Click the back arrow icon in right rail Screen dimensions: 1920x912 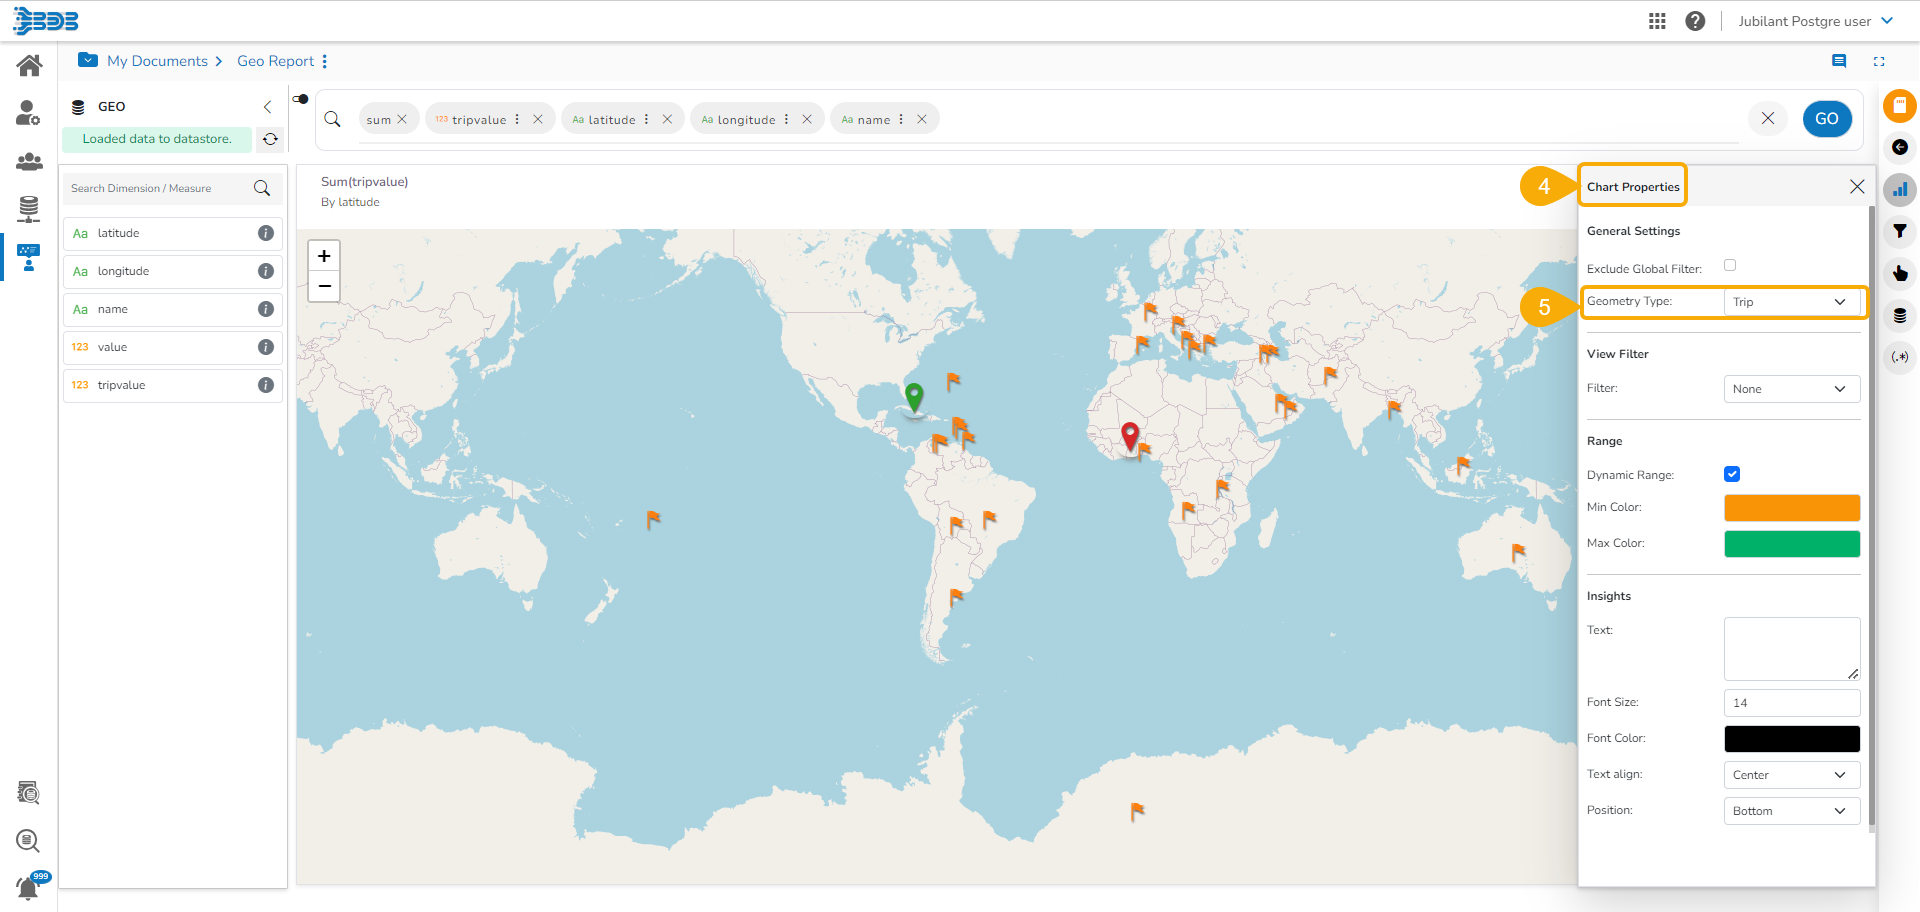pyautogui.click(x=1900, y=147)
